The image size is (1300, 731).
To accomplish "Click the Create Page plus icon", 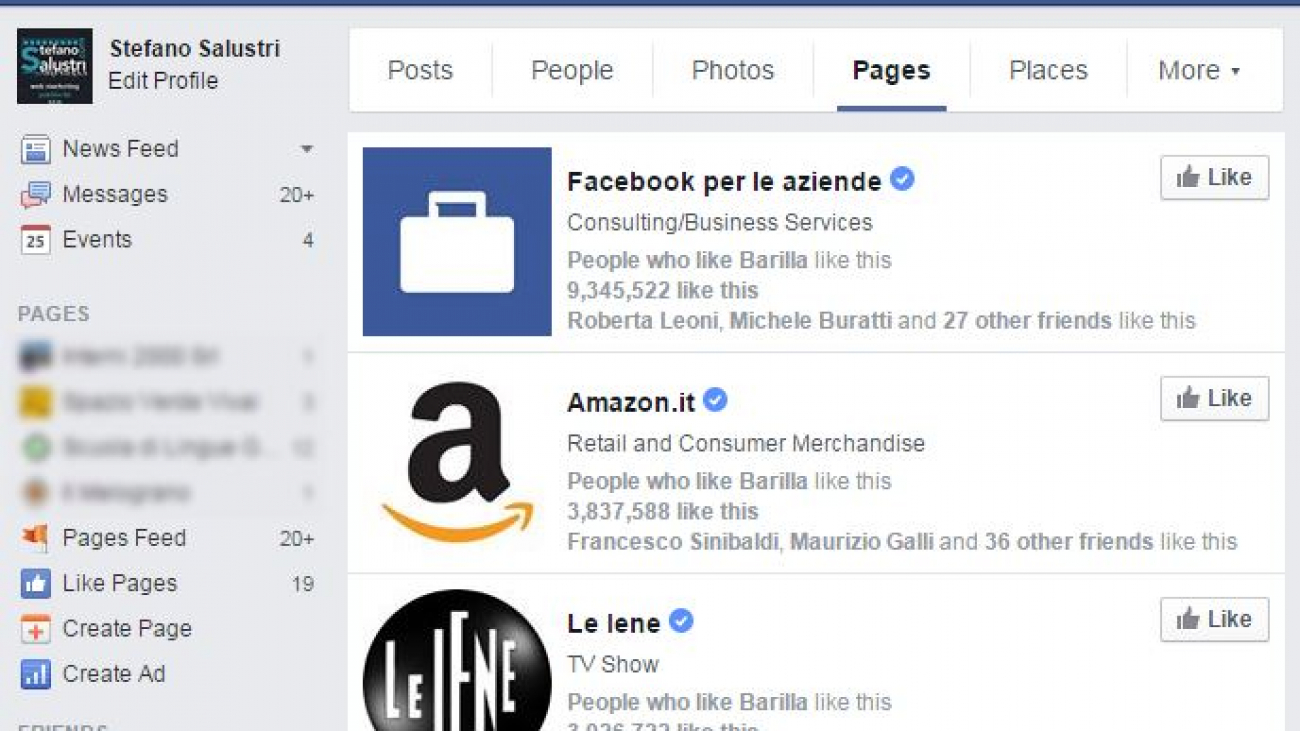I will (35, 629).
